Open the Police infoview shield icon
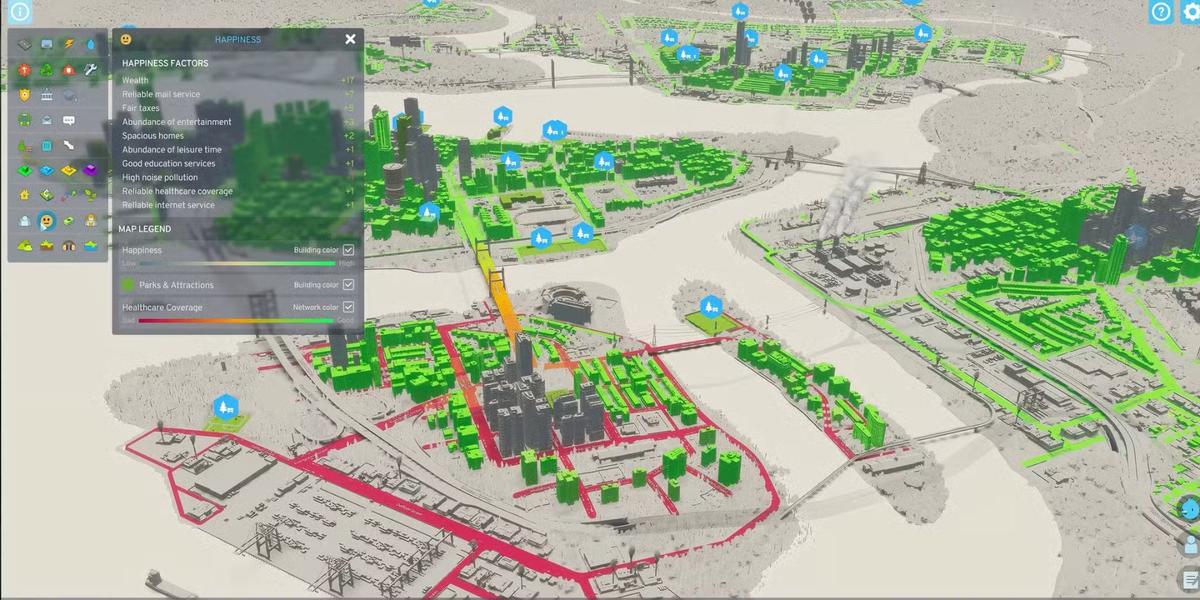Screen dimensions: 1200x600 (23, 95)
